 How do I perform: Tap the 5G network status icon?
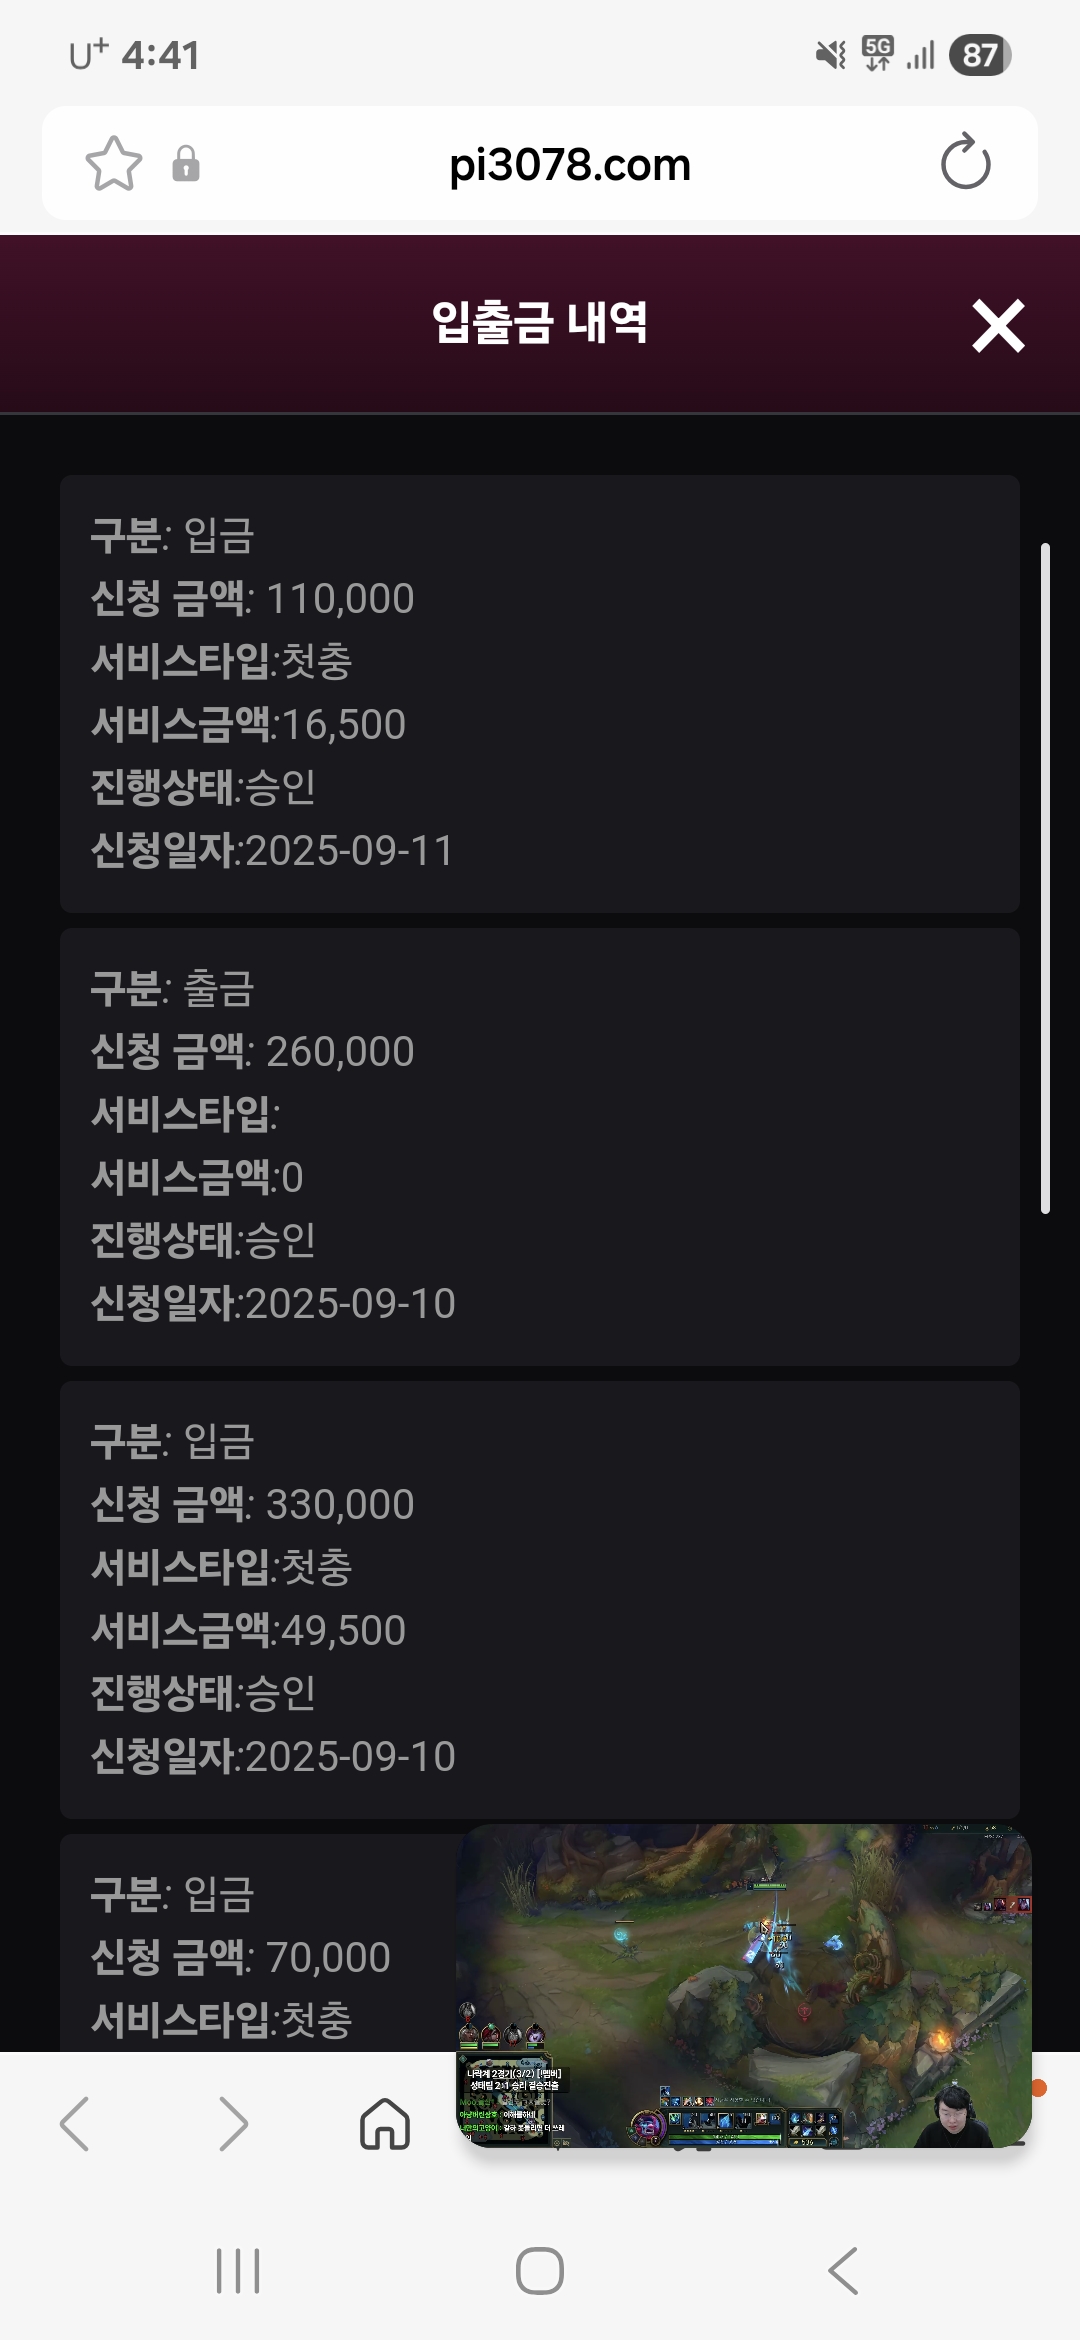tap(877, 53)
